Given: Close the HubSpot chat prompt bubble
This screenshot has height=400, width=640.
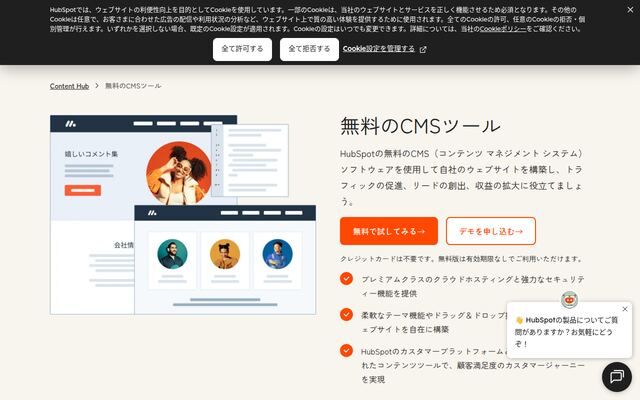Looking at the screenshot, I should click(625, 309).
